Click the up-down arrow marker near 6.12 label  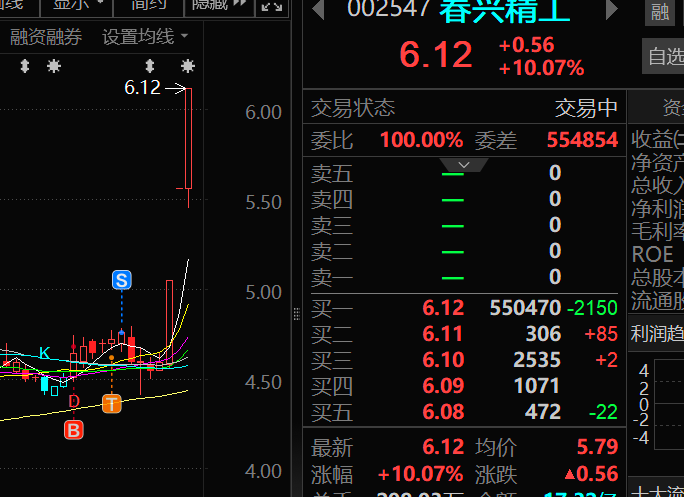point(150,66)
